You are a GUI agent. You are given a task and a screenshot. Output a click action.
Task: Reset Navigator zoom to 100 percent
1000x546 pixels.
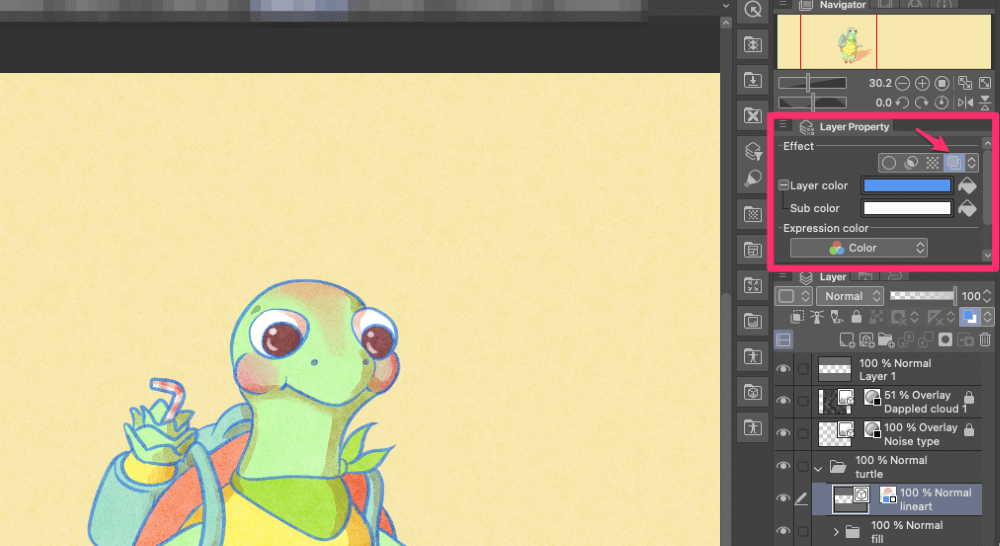pyautogui.click(x=941, y=84)
